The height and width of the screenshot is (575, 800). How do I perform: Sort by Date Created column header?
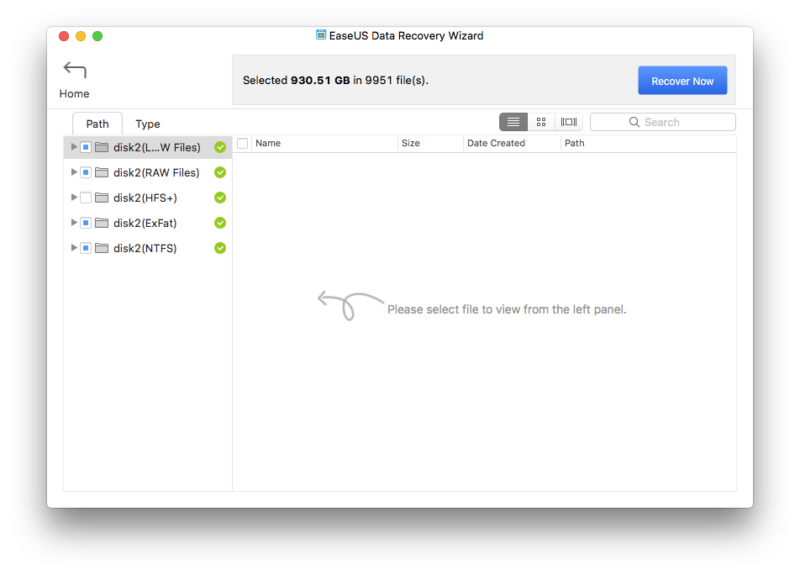tap(496, 143)
